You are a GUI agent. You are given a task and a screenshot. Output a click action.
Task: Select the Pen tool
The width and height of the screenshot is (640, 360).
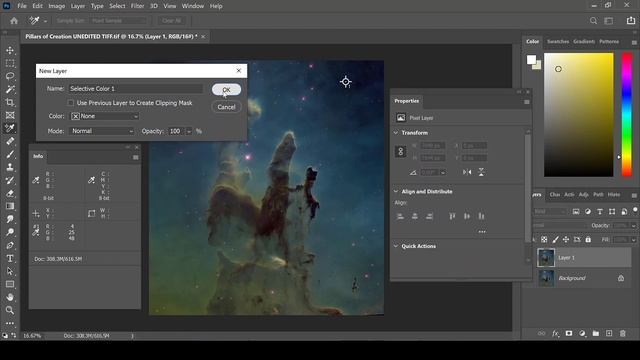pyautogui.click(x=10, y=245)
